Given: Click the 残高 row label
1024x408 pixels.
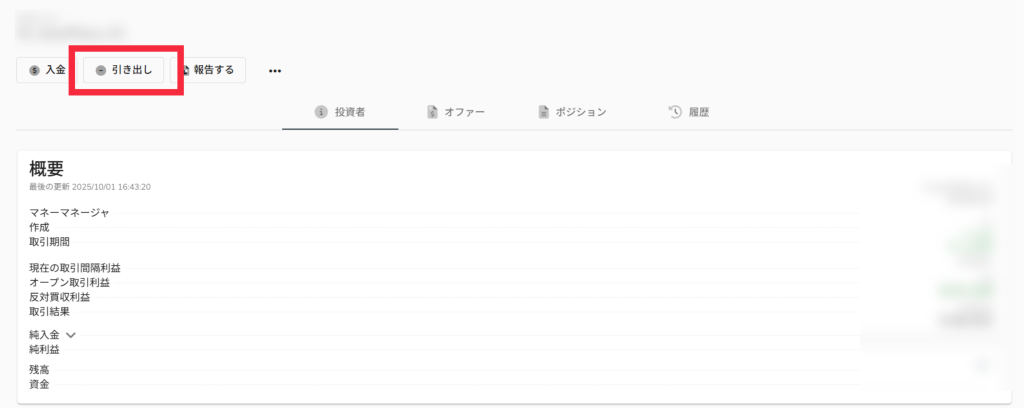Looking at the screenshot, I should click(x=39, y=370).
